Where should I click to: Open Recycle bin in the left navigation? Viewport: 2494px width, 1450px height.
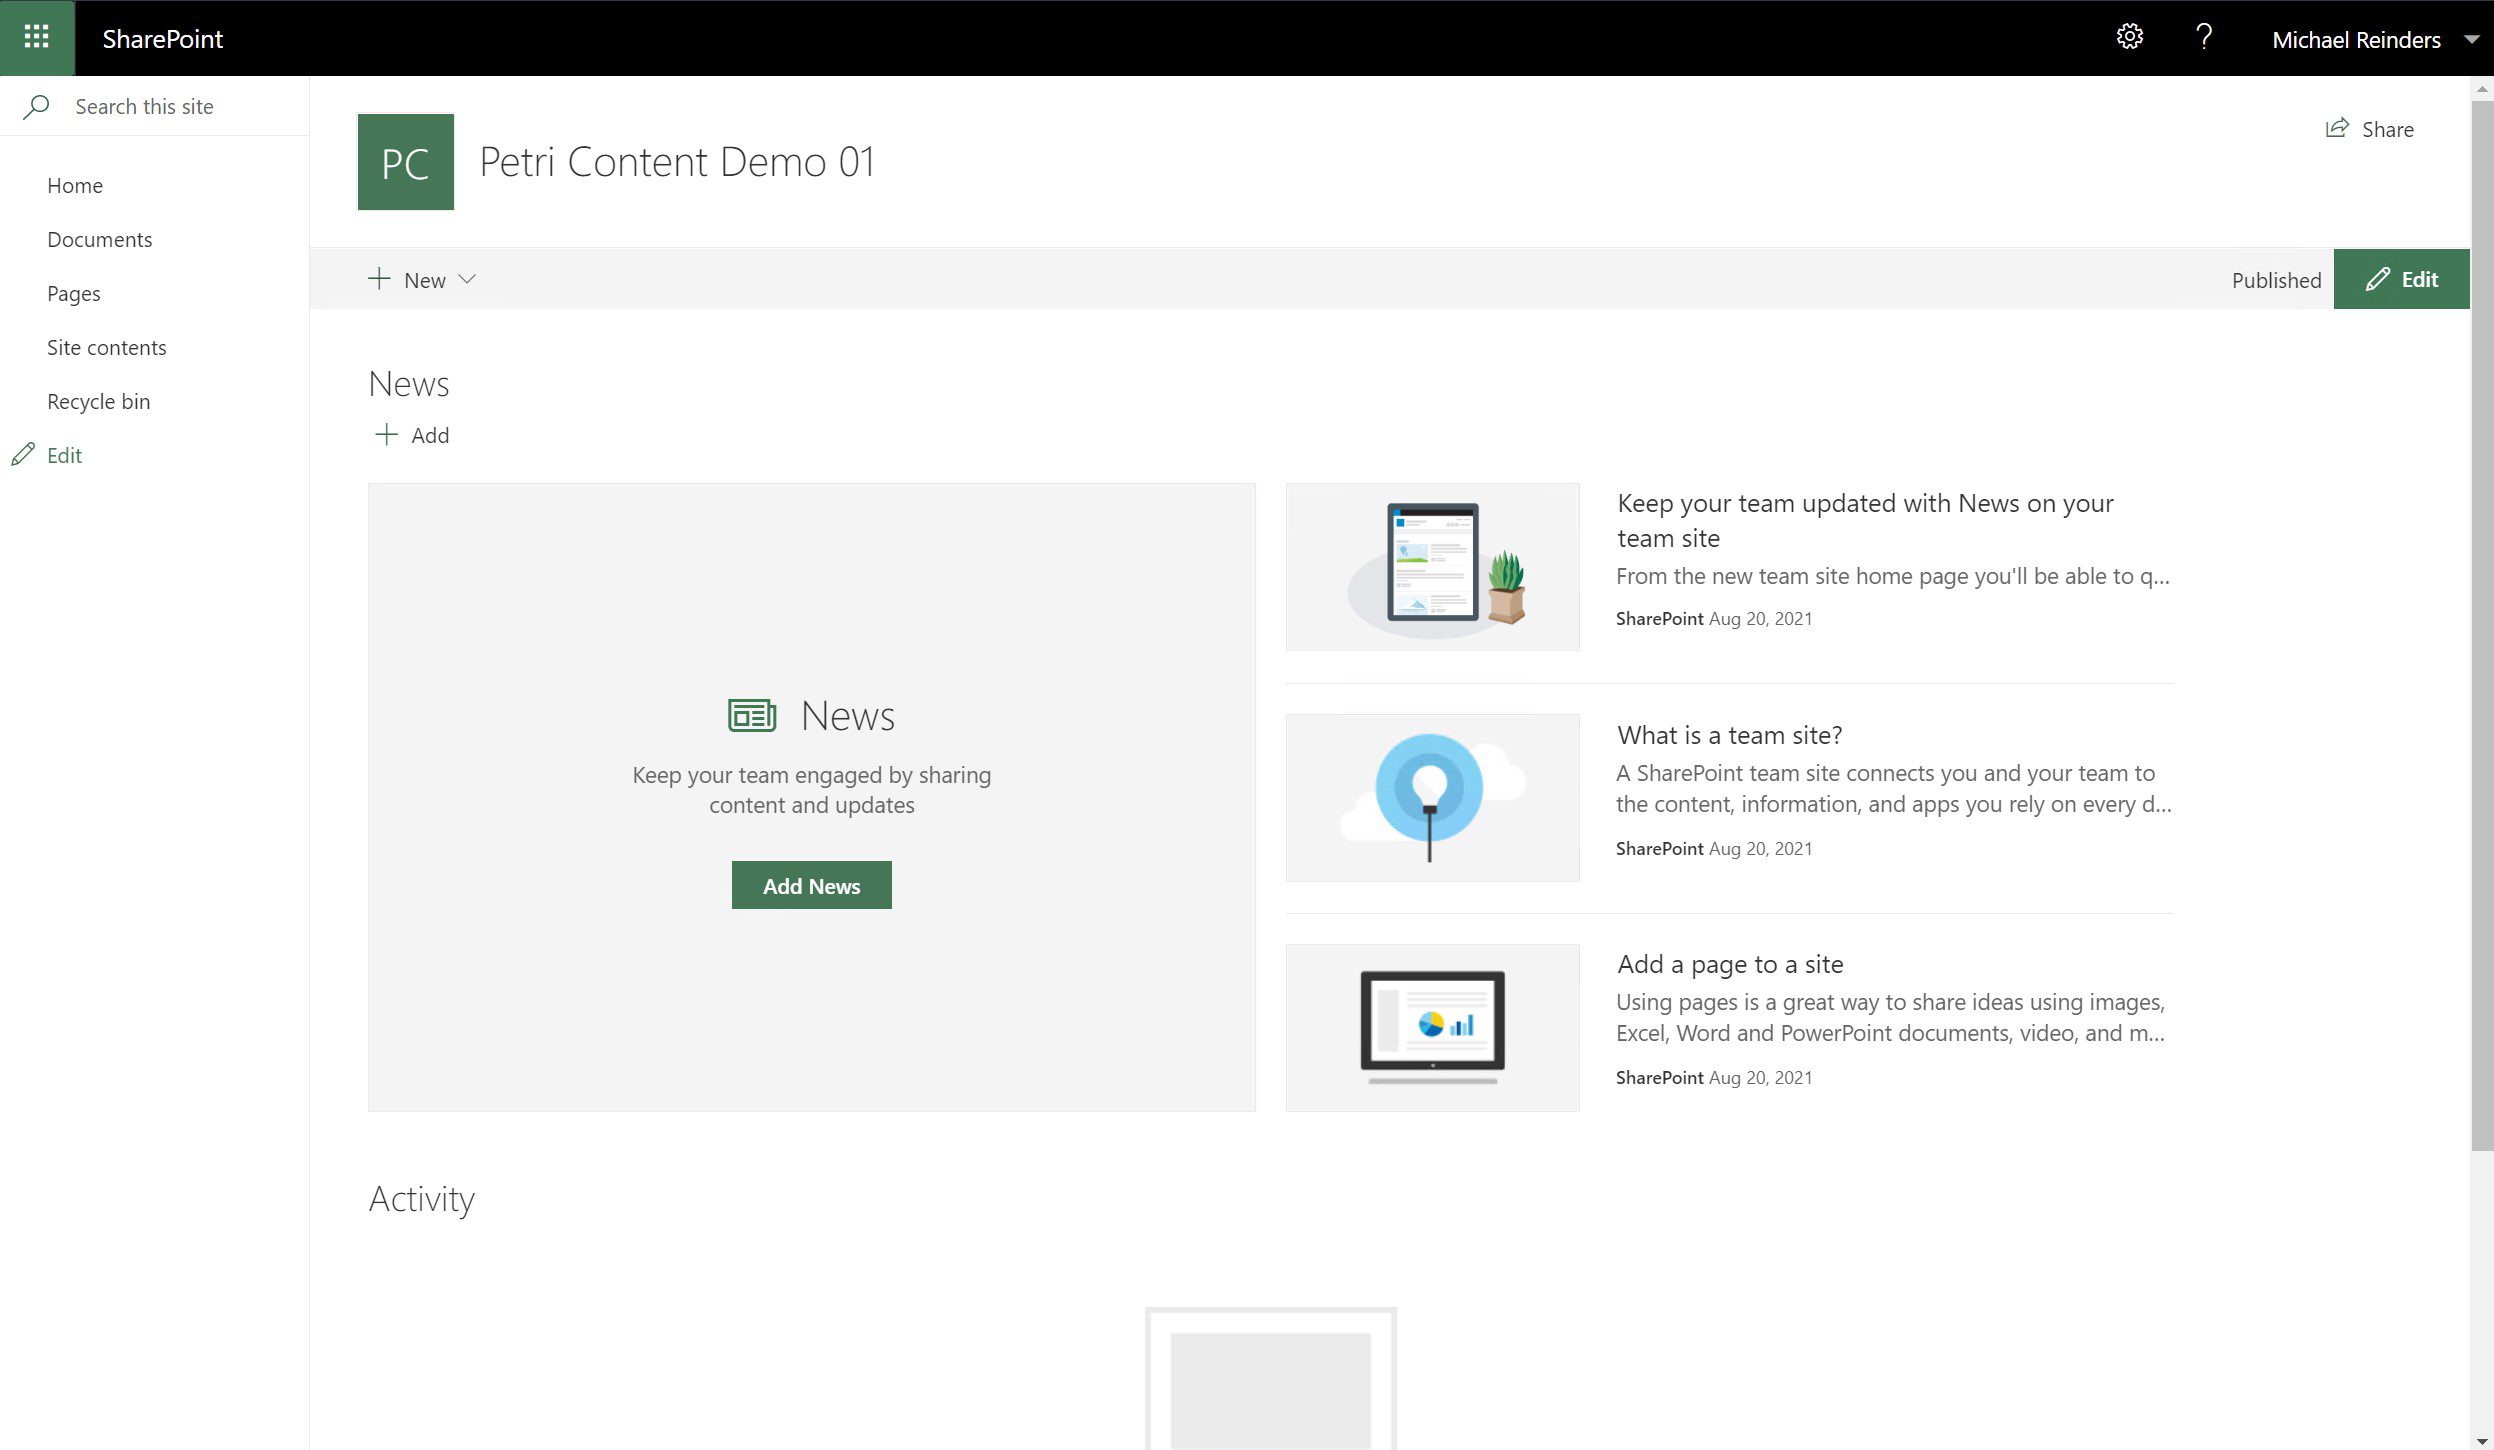99,402
